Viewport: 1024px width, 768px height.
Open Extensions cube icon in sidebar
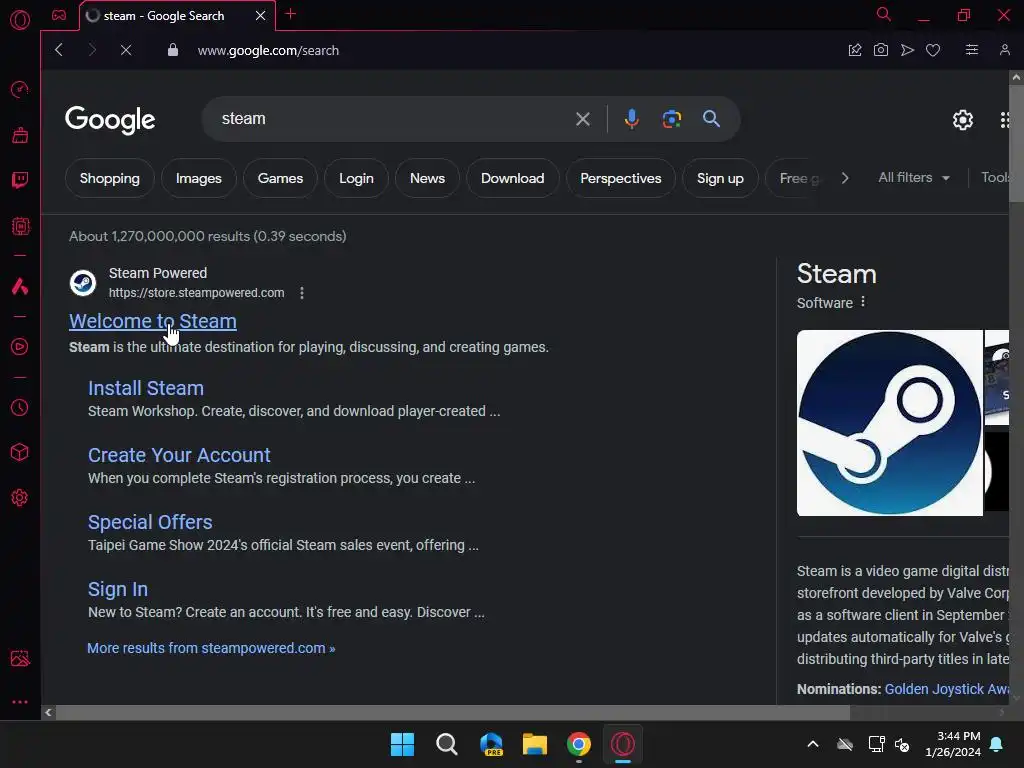[20, 452]
